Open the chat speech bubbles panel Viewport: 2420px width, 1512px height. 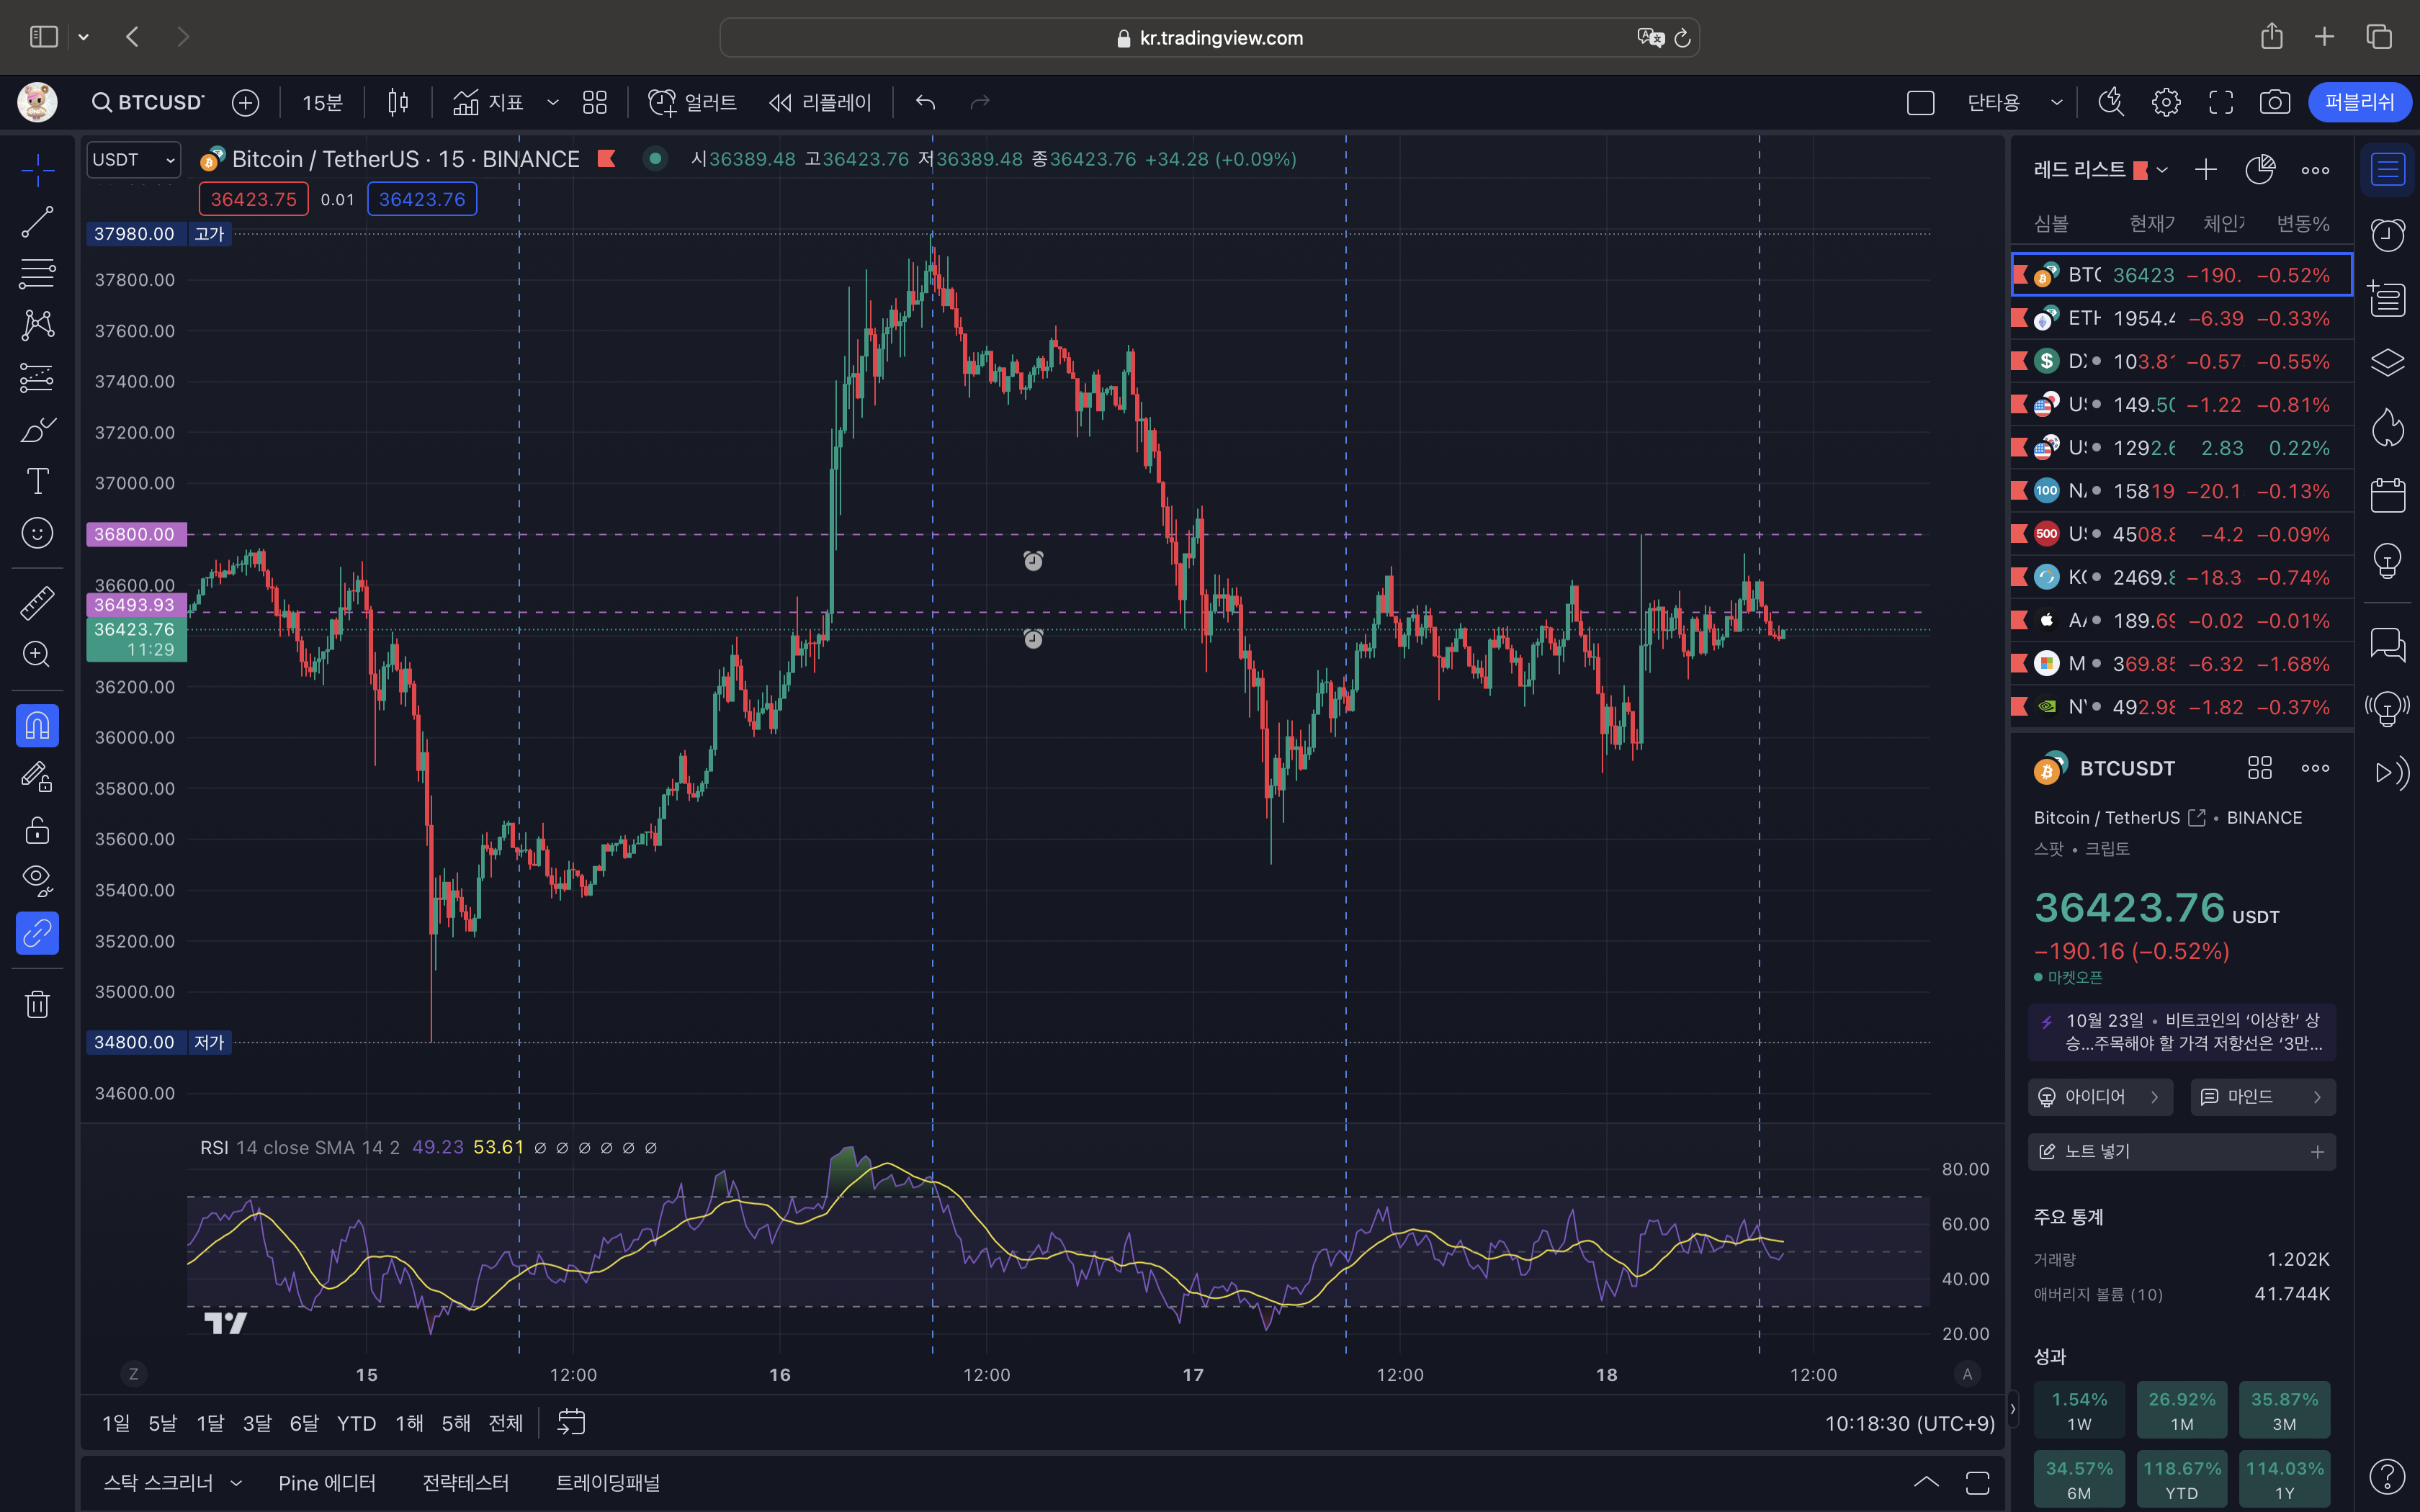pyautogui.click(x=2387, y=644)
